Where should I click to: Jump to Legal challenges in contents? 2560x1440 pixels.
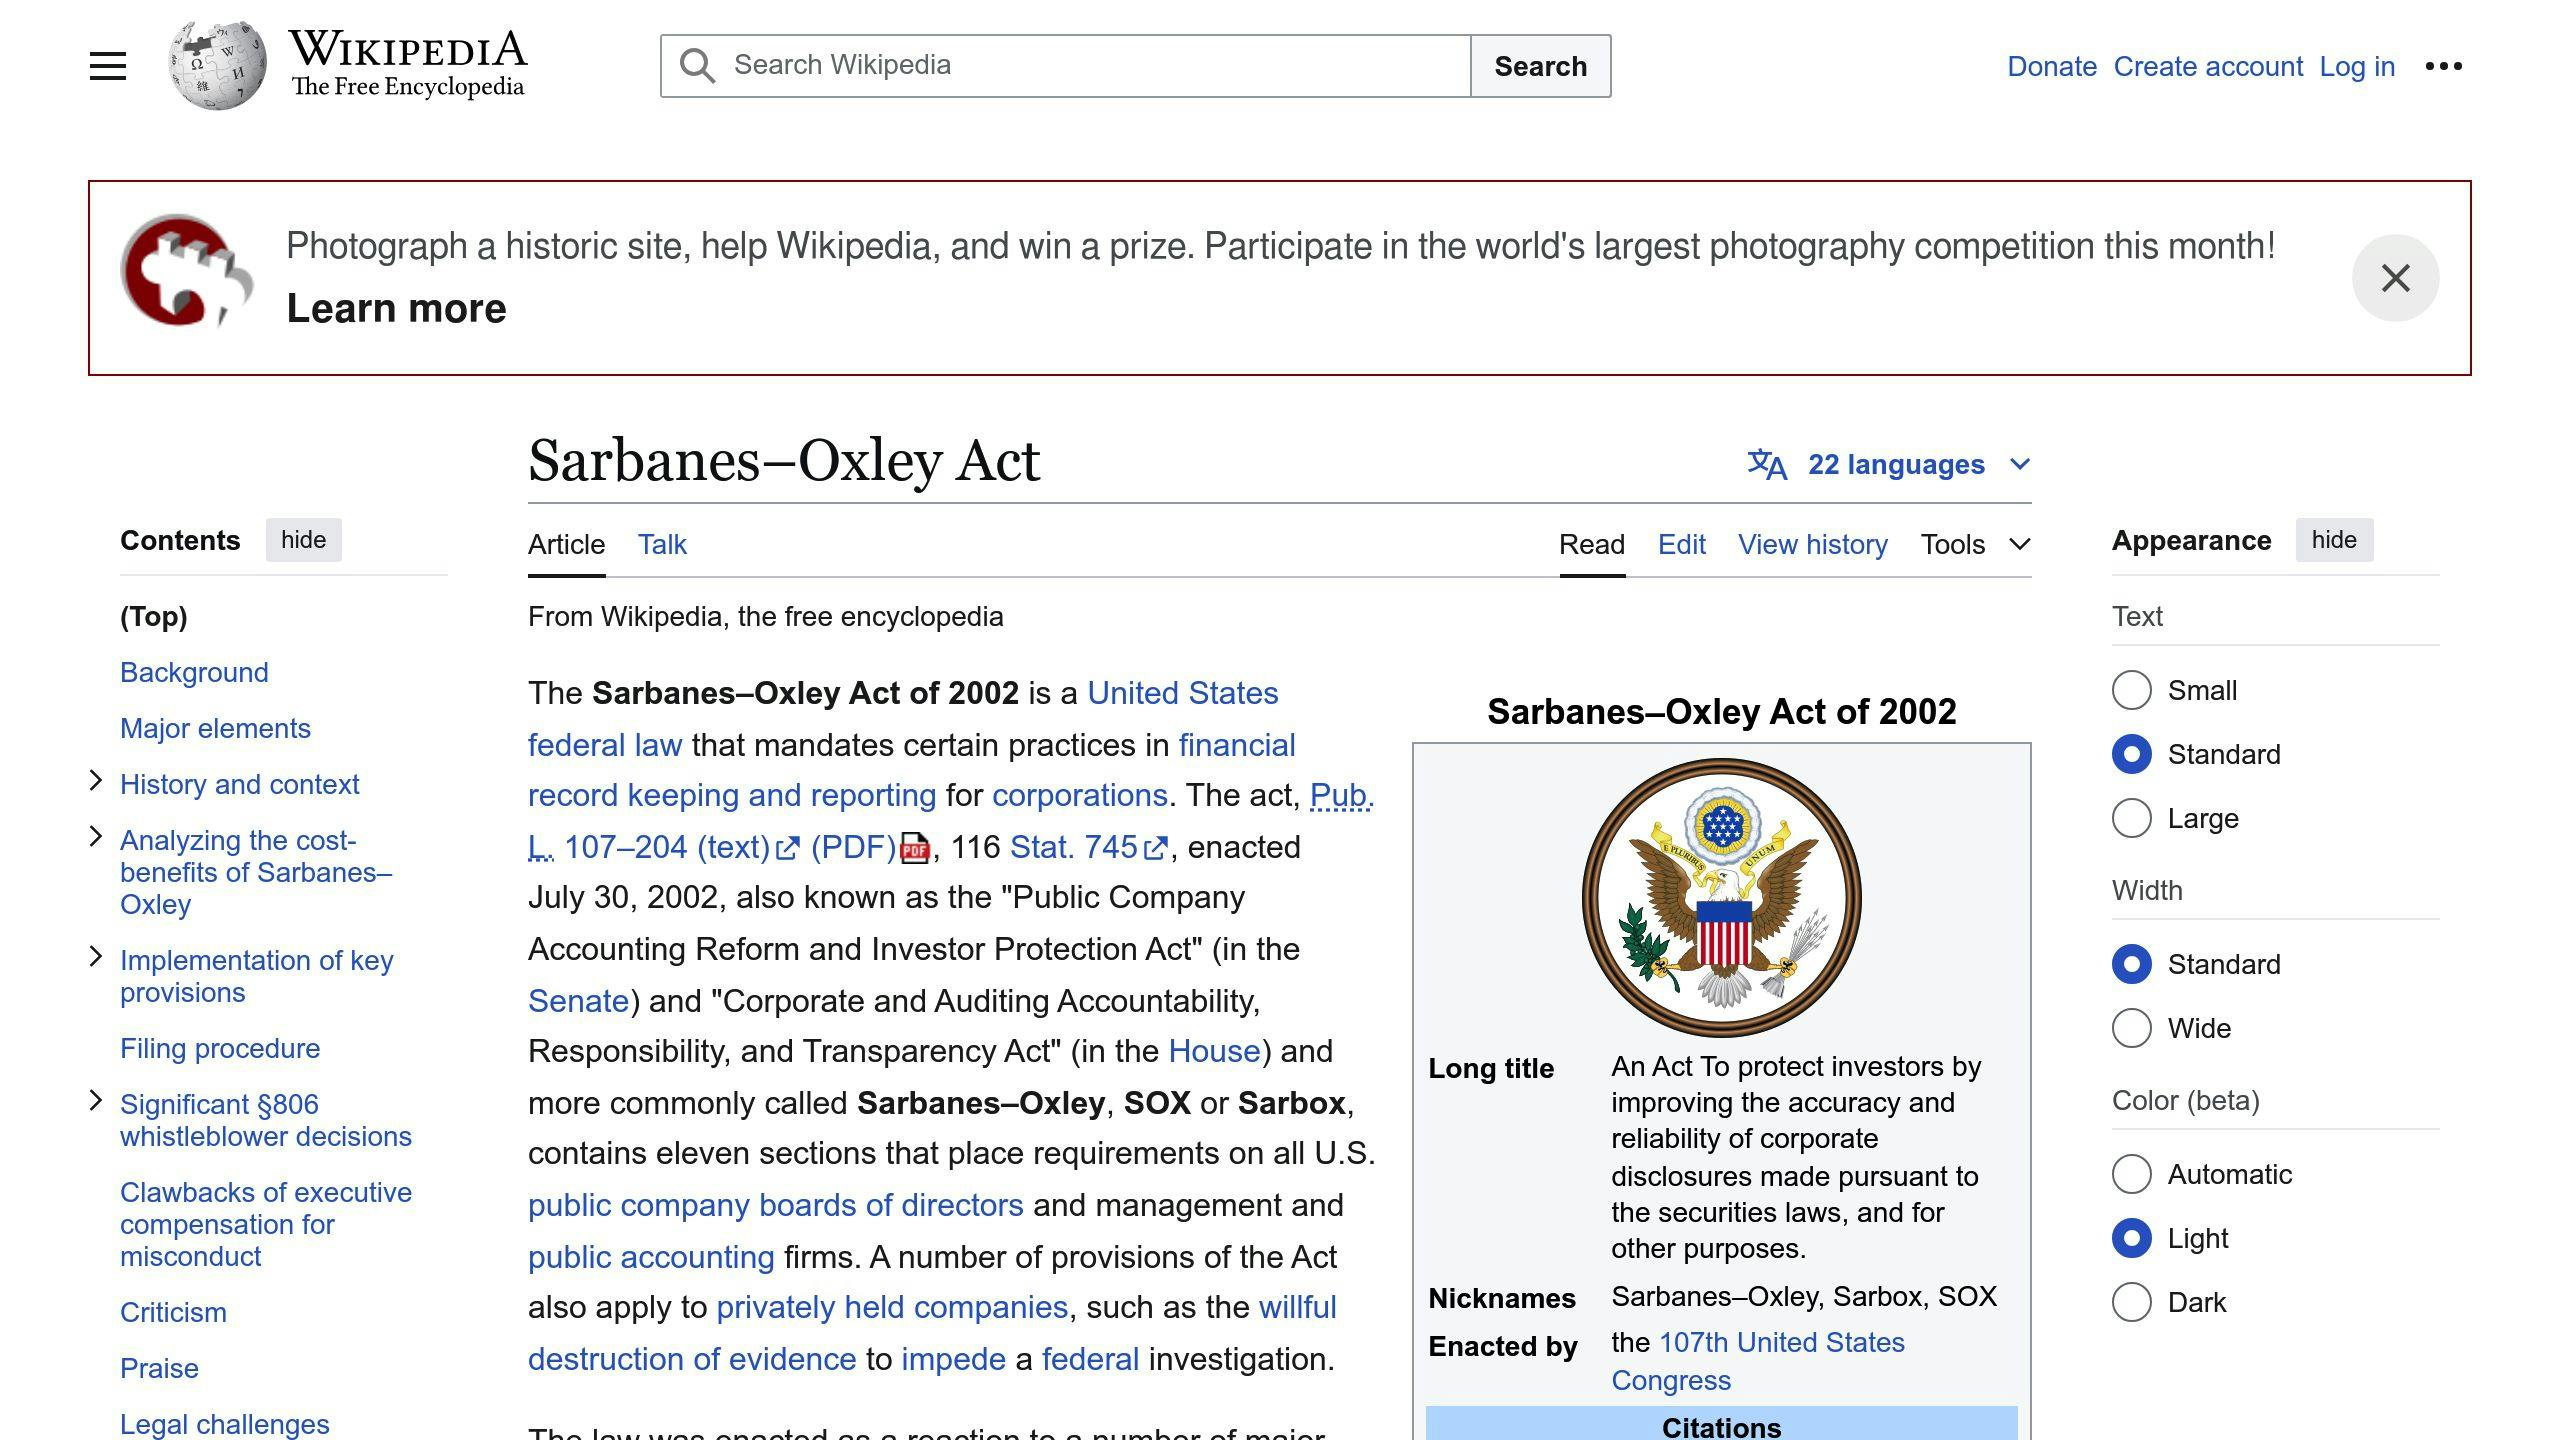click(224, 1424)
